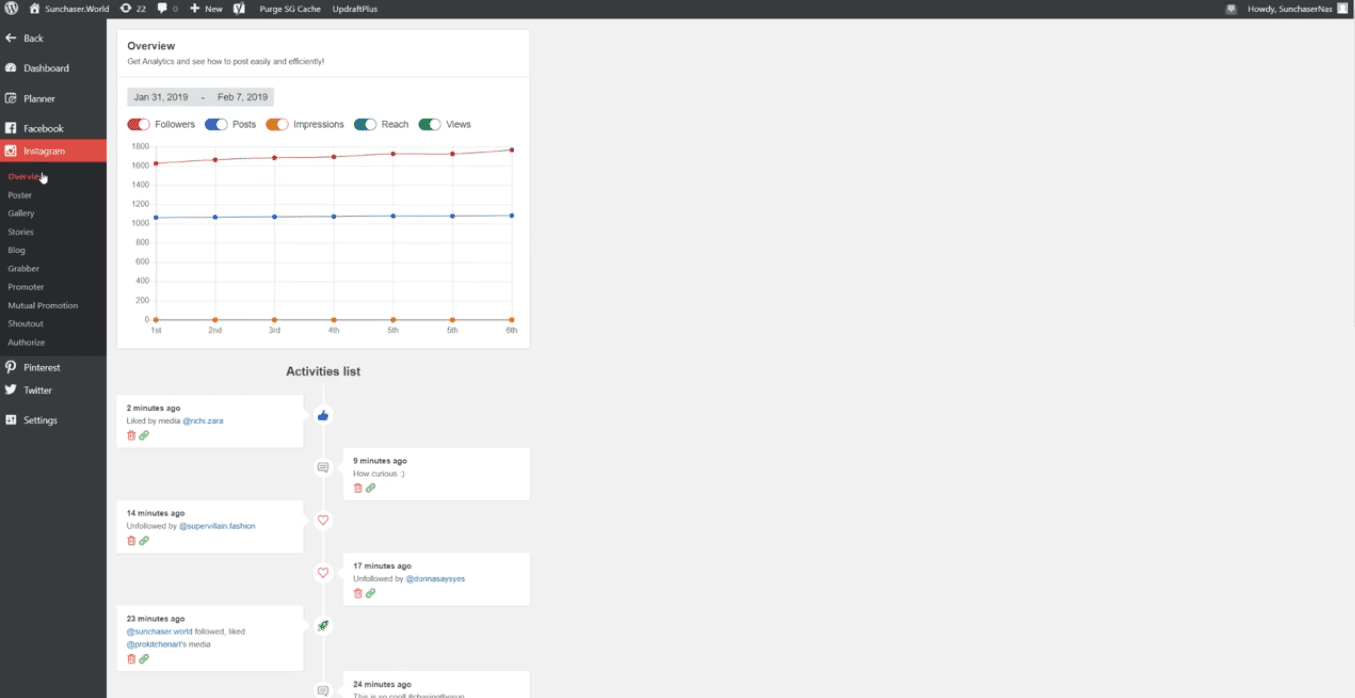Open the UpdraftPlus admin bar menu
This screenshot has width=1355, height=698.
tap(355, 8)
